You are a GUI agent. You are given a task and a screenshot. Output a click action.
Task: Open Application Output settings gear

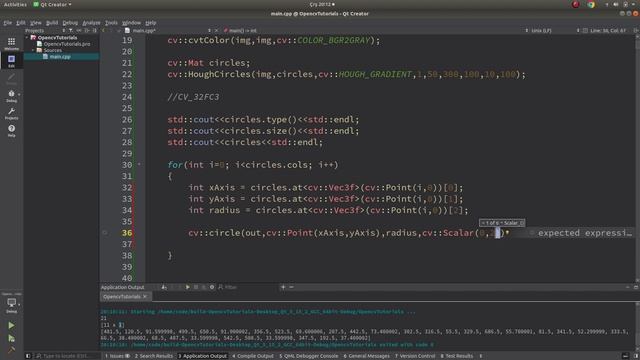pyautogui.click(x=212, y=287)
